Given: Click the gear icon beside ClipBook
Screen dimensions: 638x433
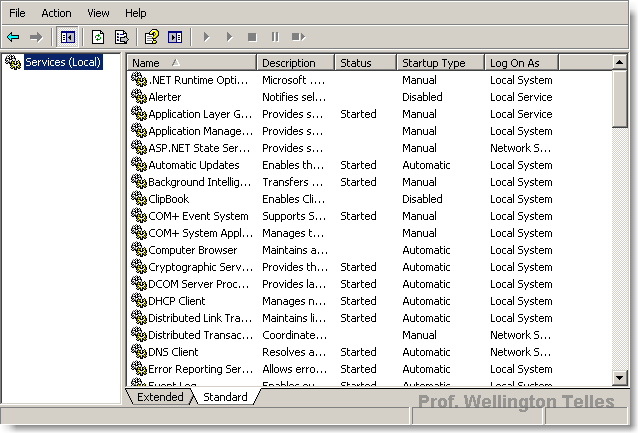Looking at the screenshot, I should 139,199.
